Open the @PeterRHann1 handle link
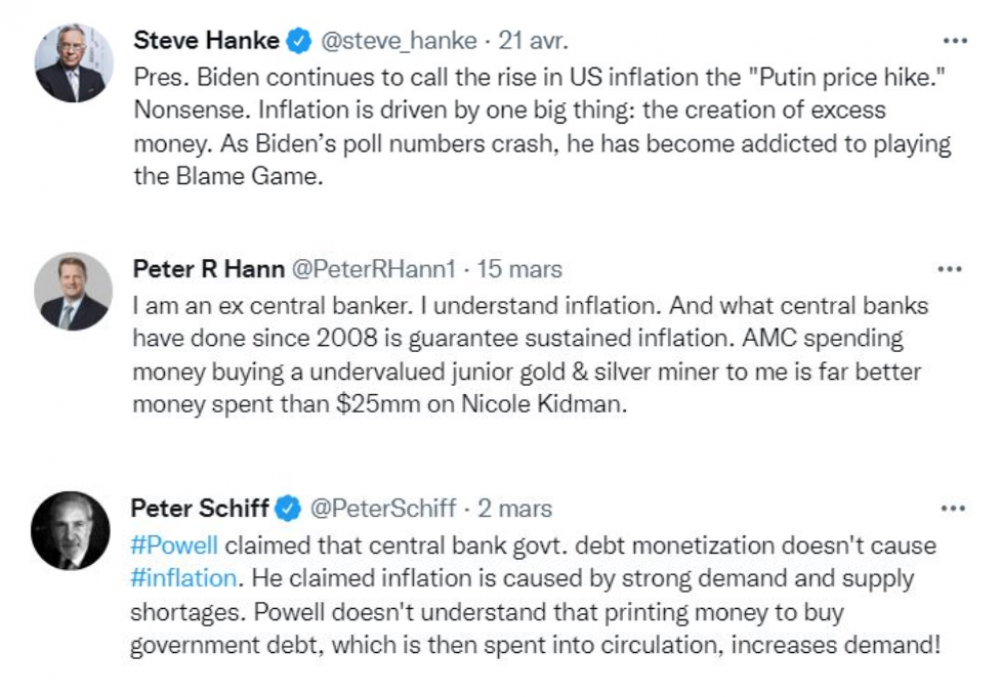Image resolution: width=1000 pixels, height=697 pixels. 373,269
